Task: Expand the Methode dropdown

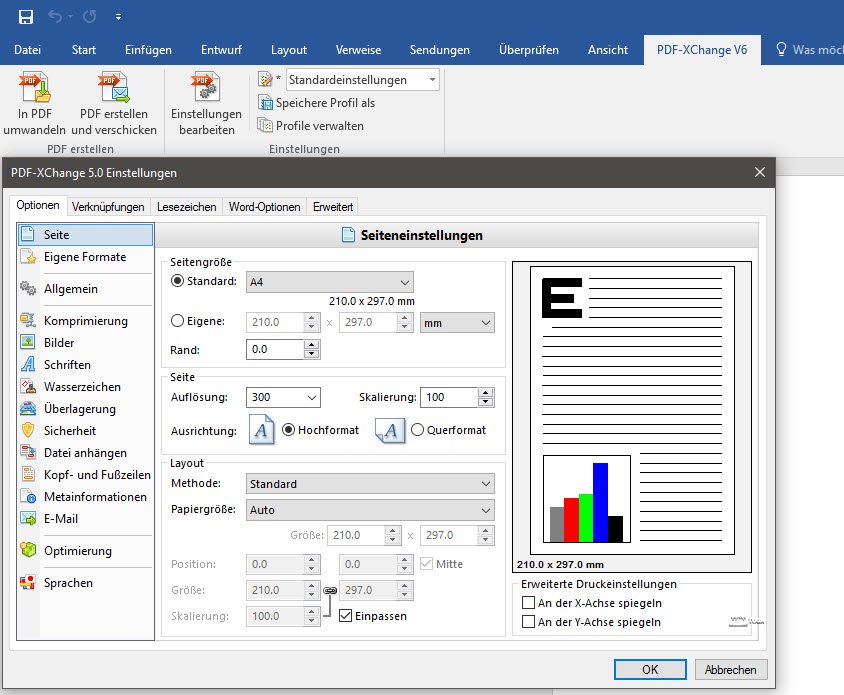Action: click(370, 484)
